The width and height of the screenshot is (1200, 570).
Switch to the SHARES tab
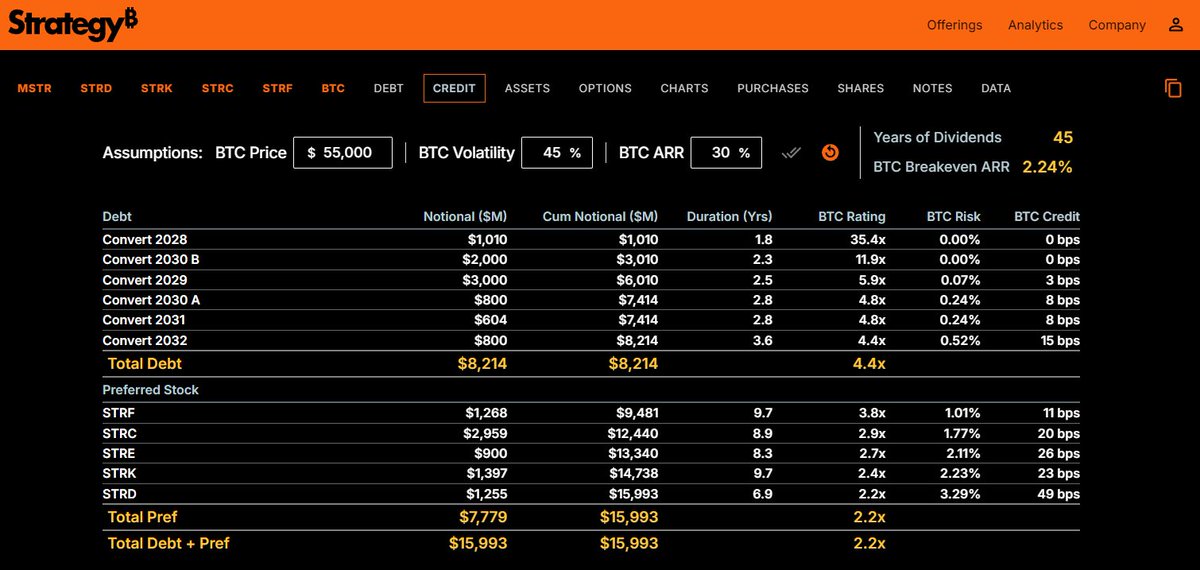coord(861,88)
